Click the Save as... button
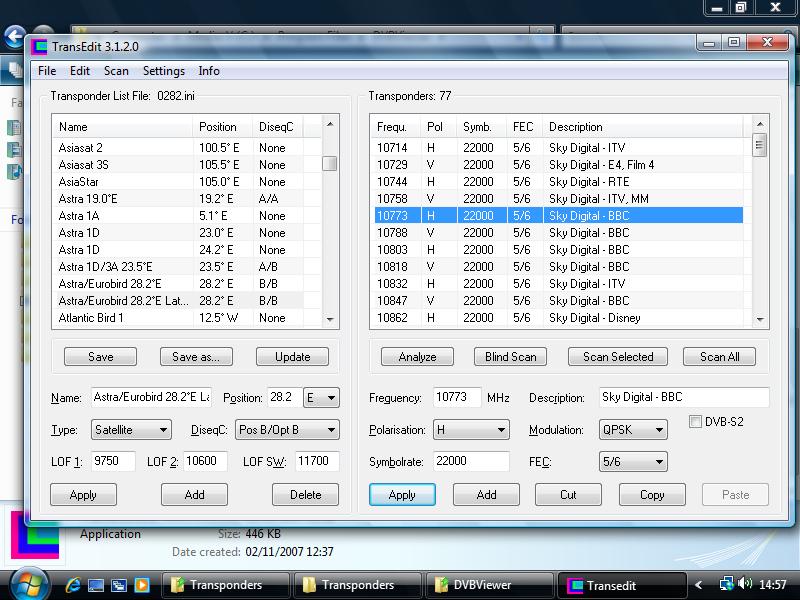The height and width of the screenshot is (600, 800). click(196, 357)
